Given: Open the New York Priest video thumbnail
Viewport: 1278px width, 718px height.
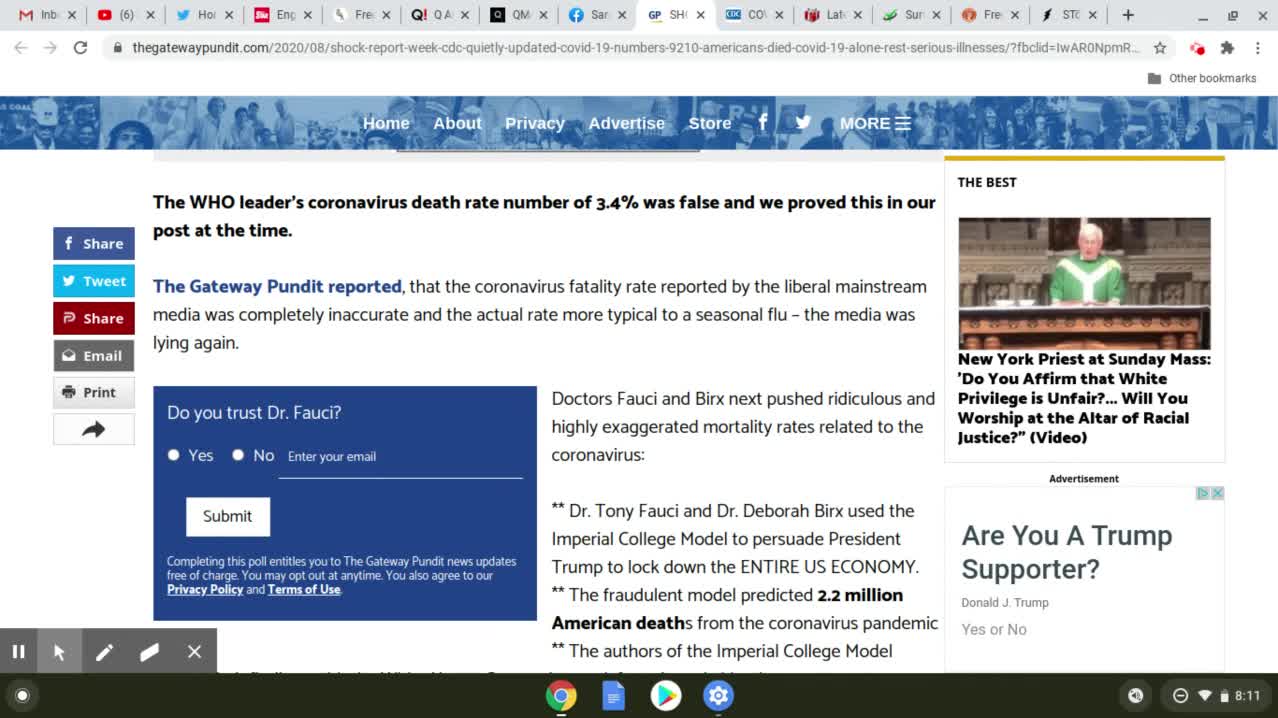Looking at the screenshot, I should 1084,283.
